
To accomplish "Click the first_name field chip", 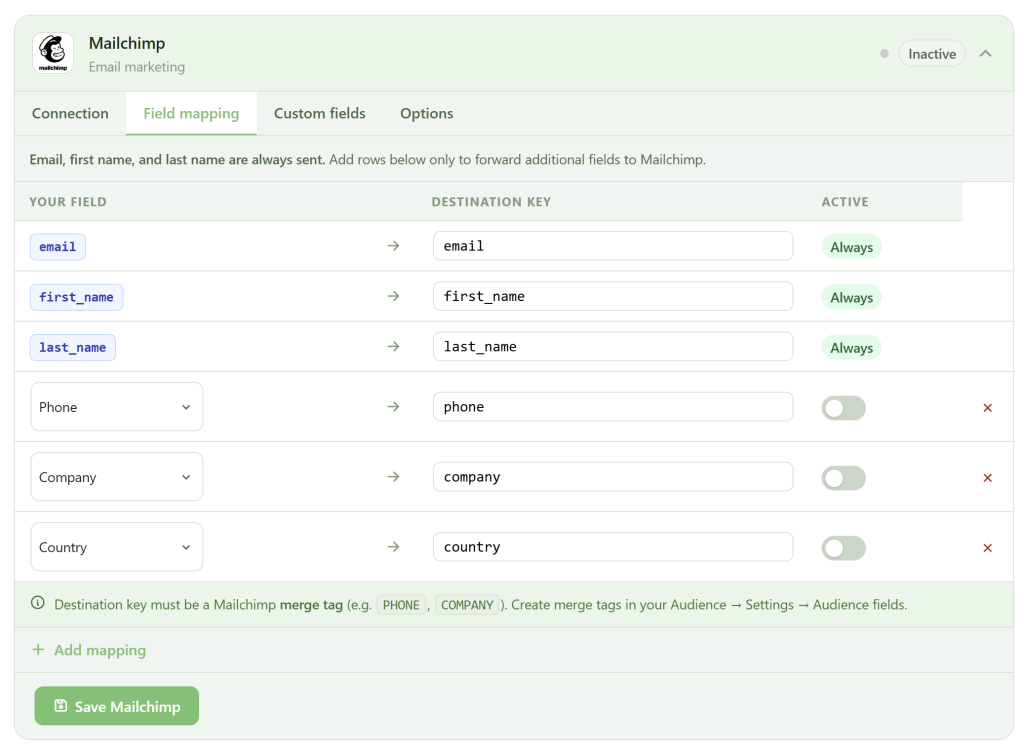I will tap(76, 297).
